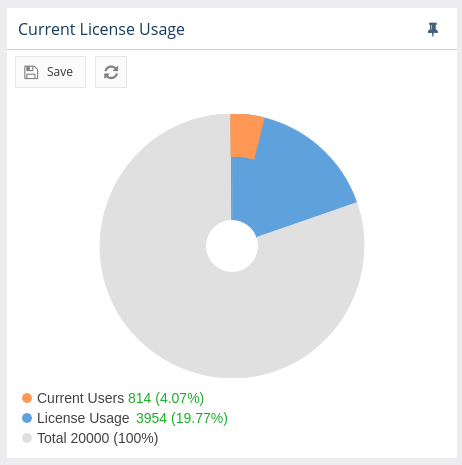Image resolution: width=462 pixels, height=465 pixels.
Task: Click the gray legend dot for Total
Action: tap(27, 438)
